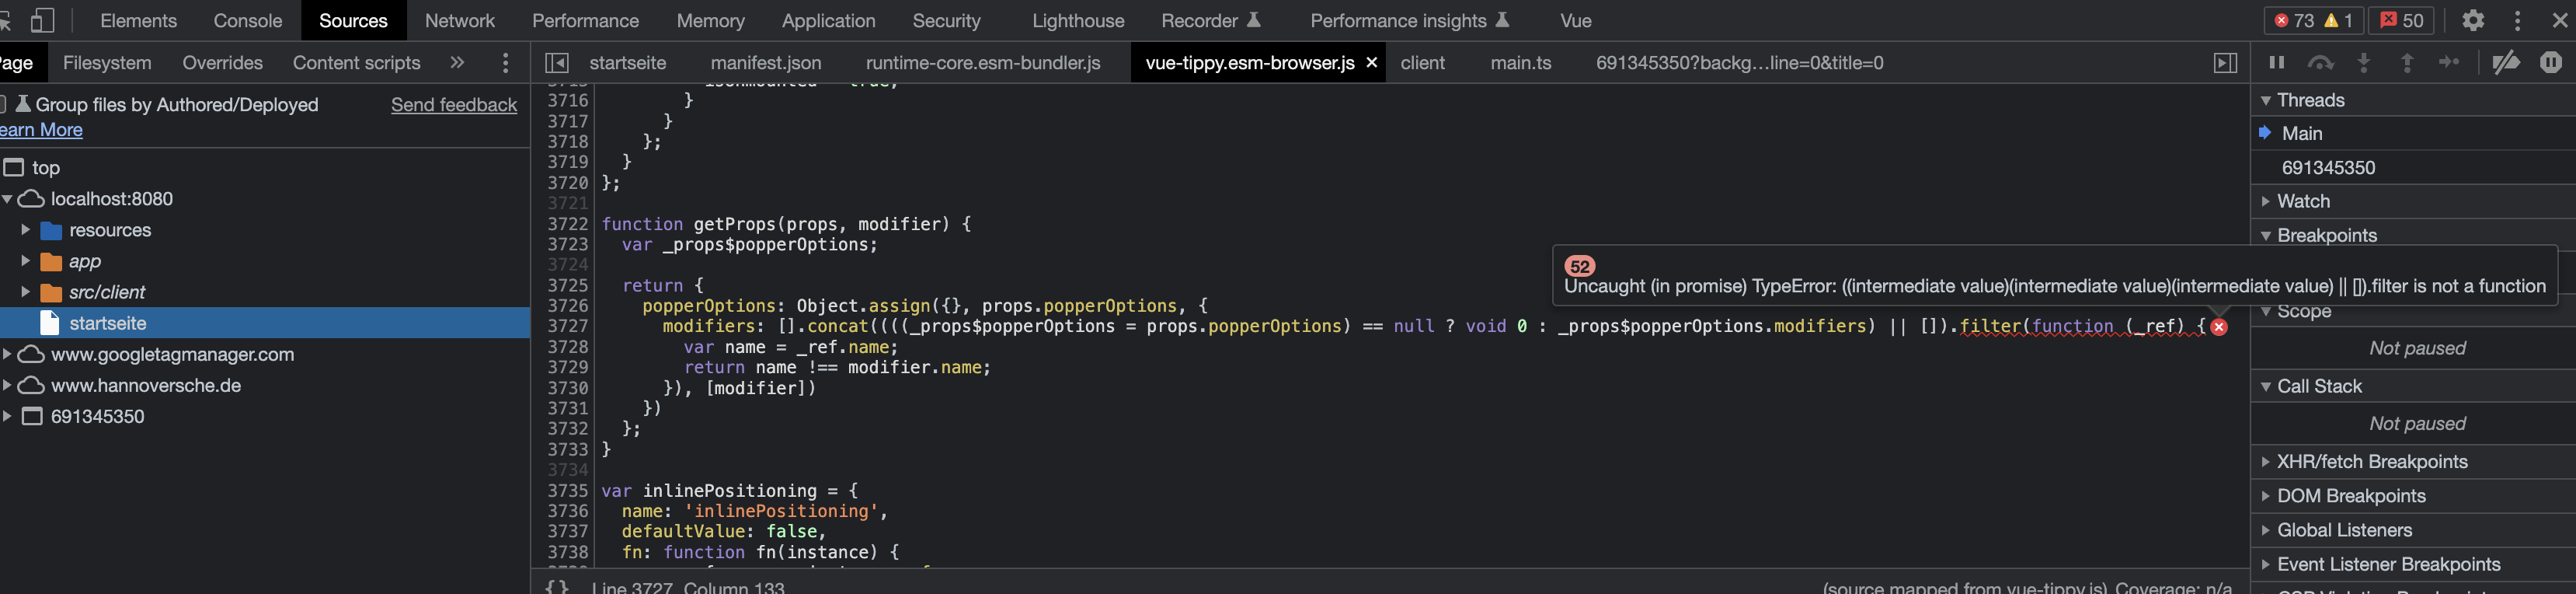Step into next function call
This screenshot has width=2576, height=594.
2364,62
